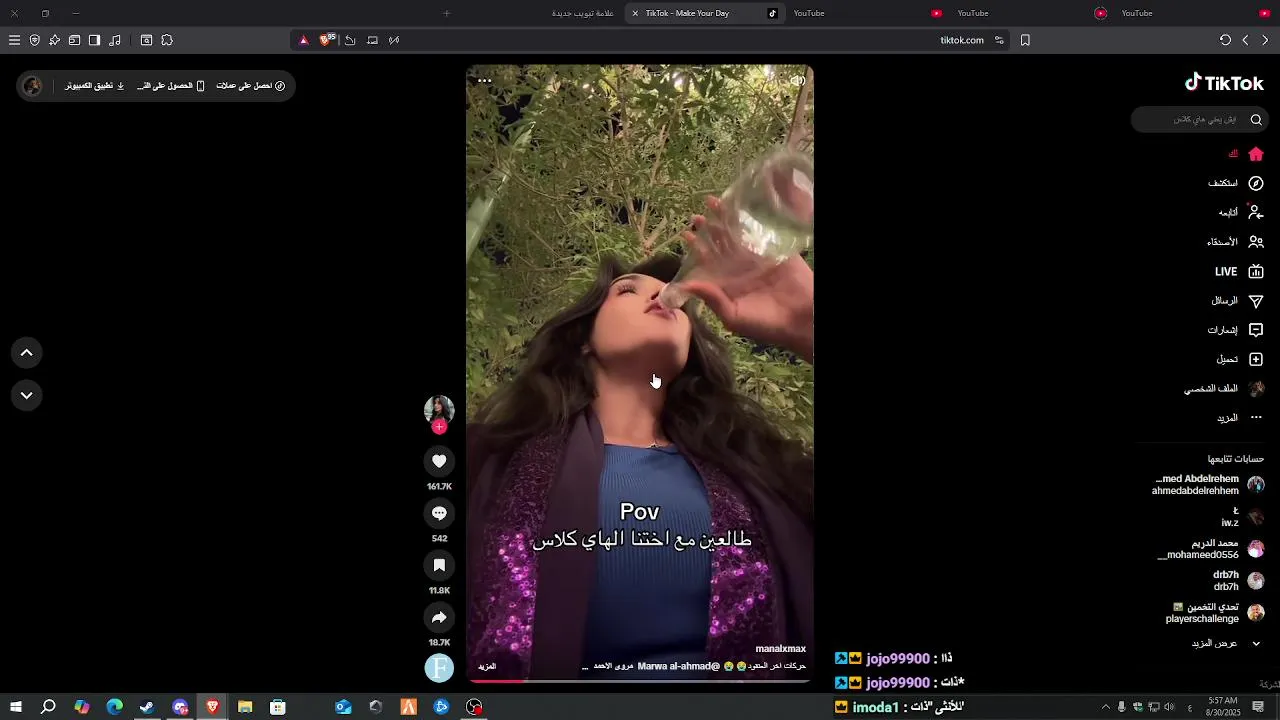Open a new tab with the plus button
The height and width of the screenshot is (720, 1280).
[x=447, y=13]
